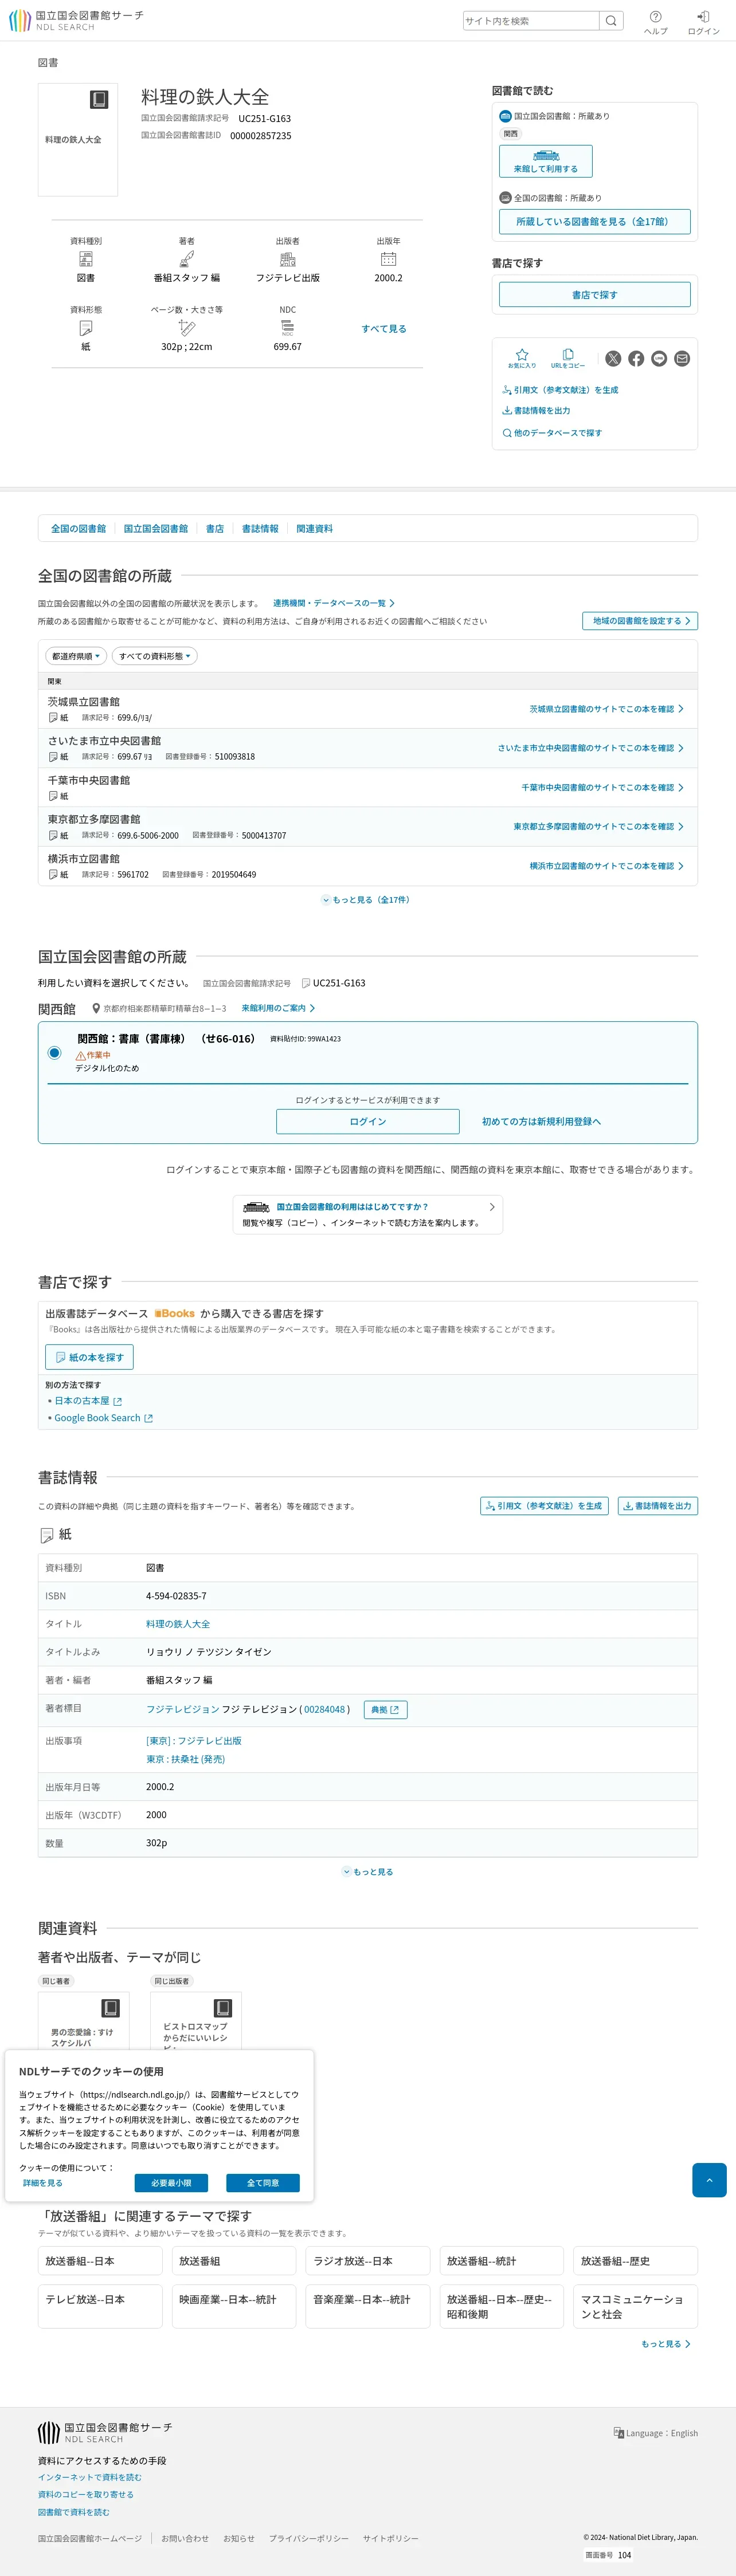The width and height of the screenshot is (736, 2576).
Task: Click 引用文（参考文献注）を生成 in sidebar
Action: (x=560, y=390)
